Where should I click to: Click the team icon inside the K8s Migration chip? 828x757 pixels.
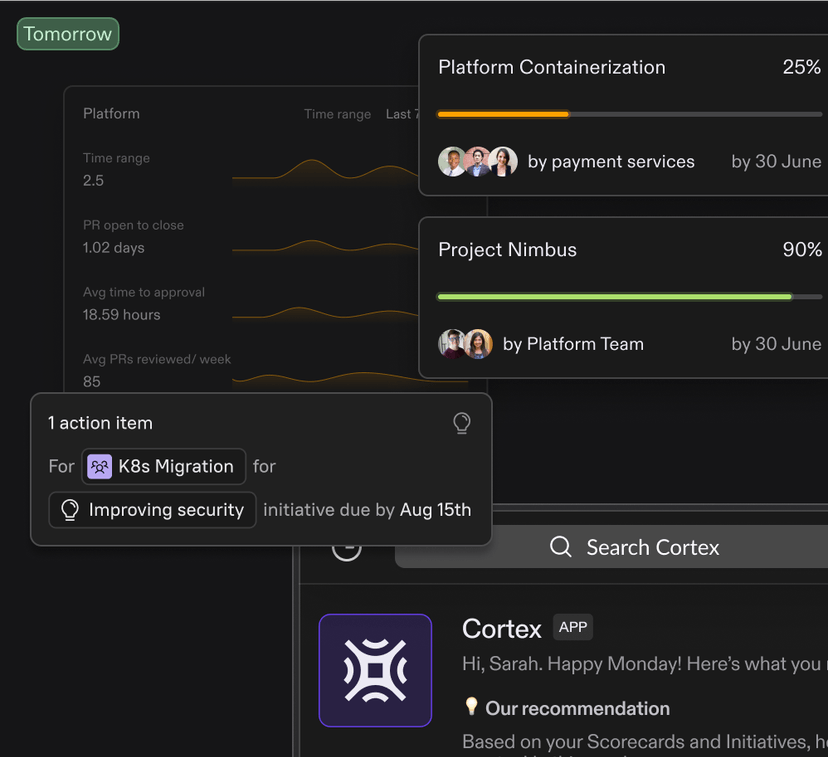tap(98, 466)
